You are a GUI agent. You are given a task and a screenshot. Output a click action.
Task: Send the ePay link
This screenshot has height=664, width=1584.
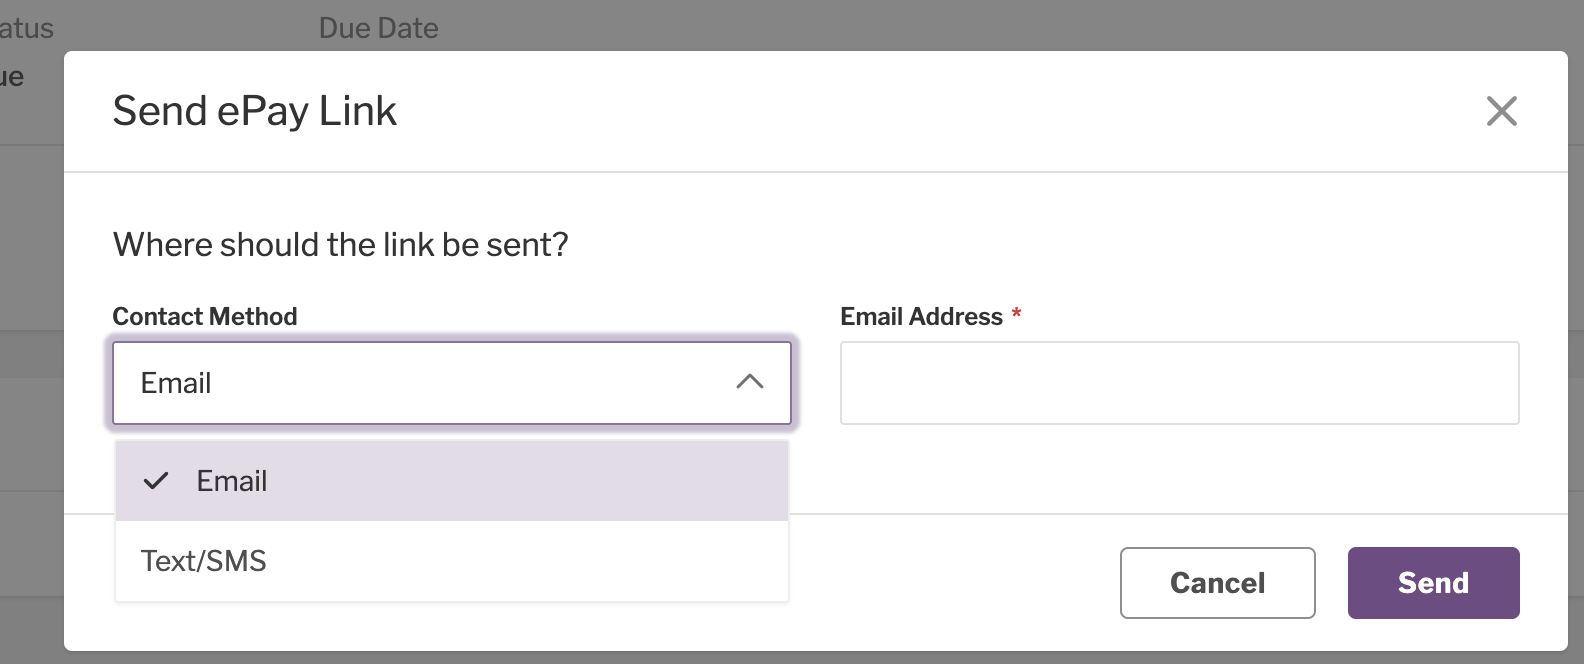click(x=1433, y=583)
